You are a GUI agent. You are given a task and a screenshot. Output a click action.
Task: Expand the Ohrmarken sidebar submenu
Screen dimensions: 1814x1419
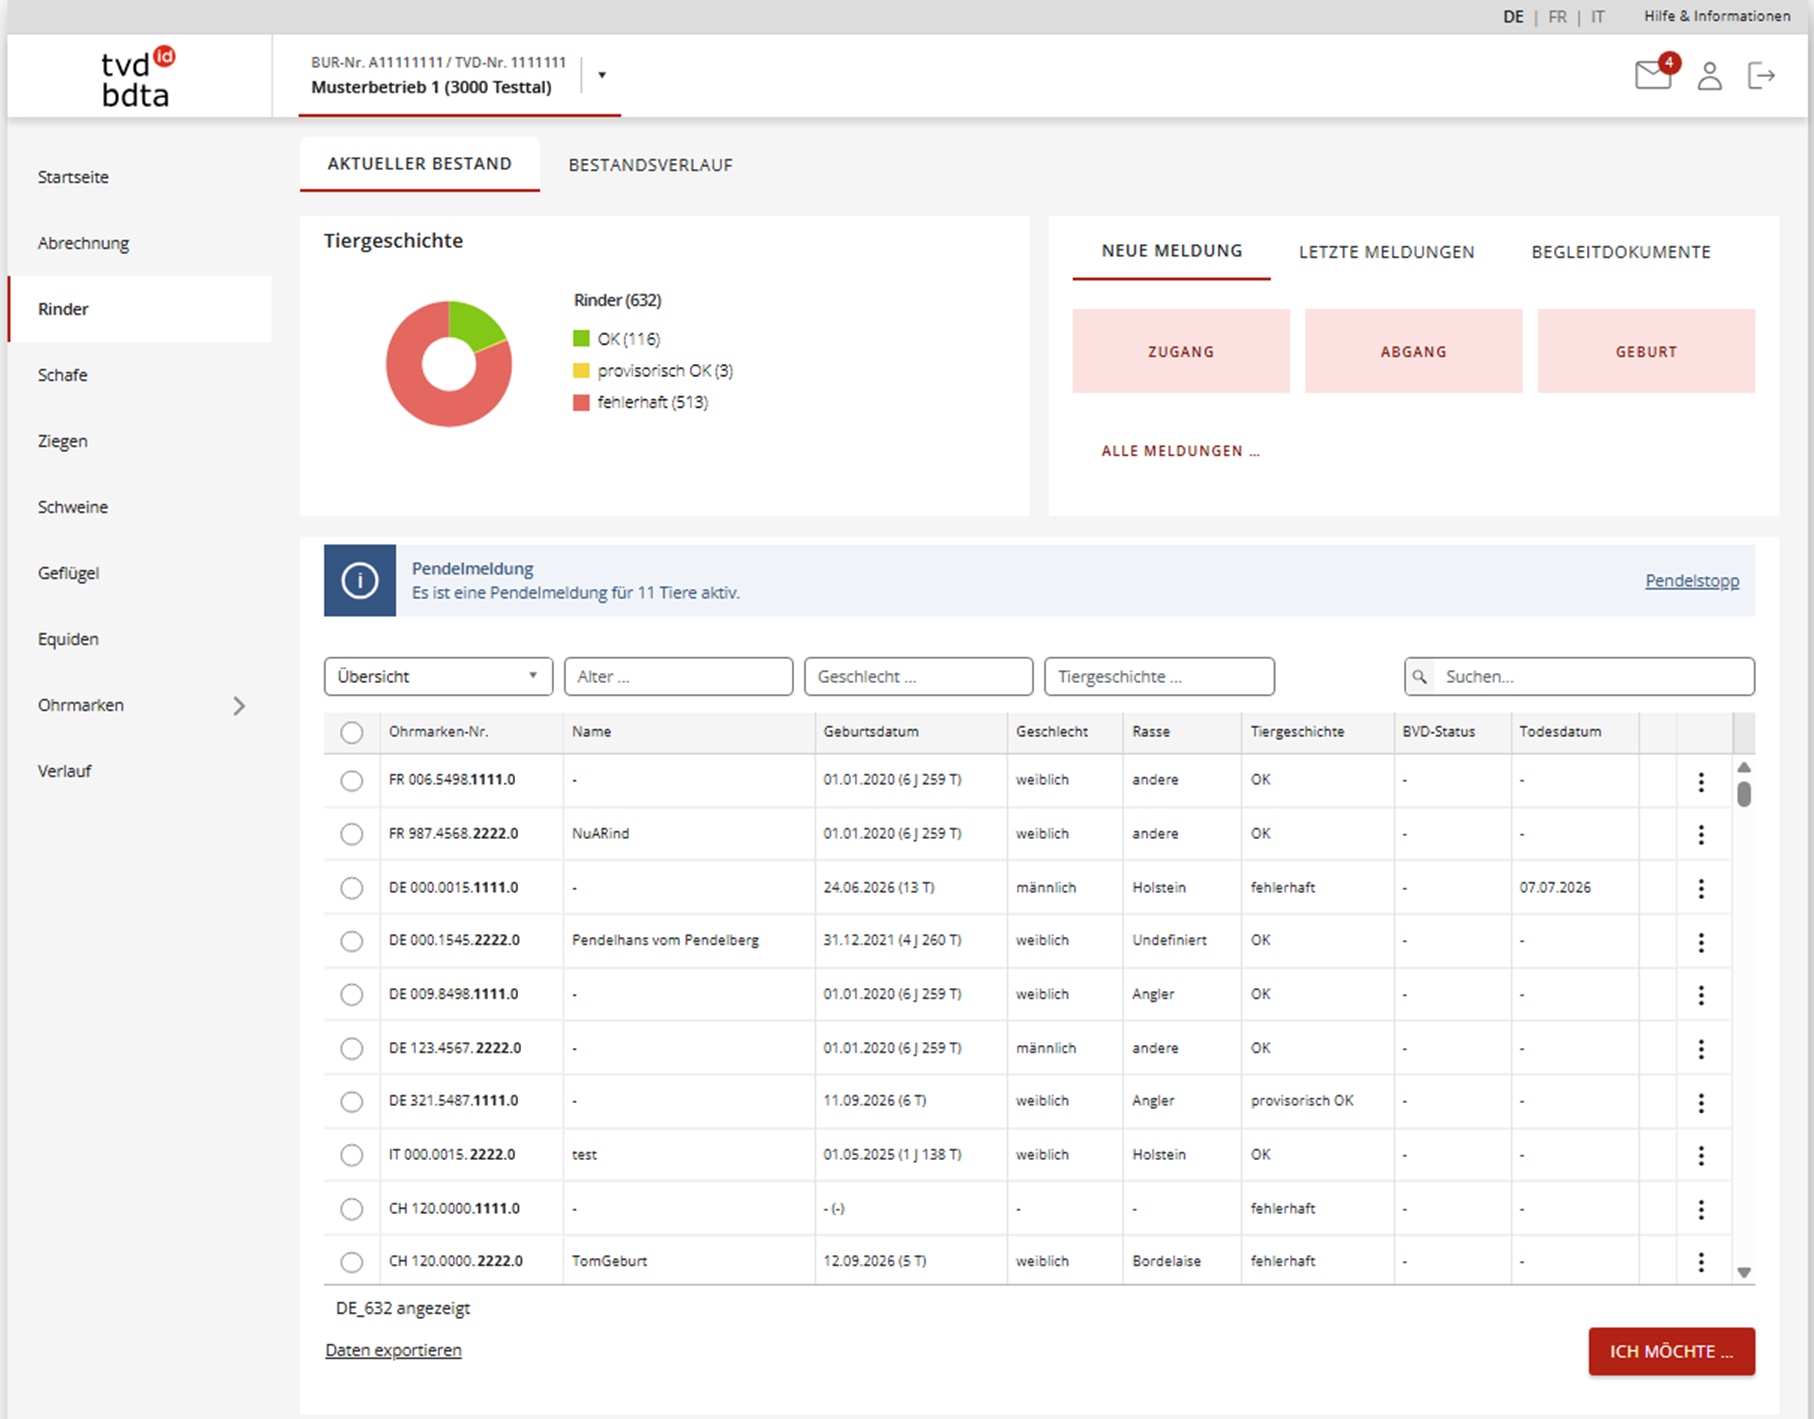coord(239,705)
